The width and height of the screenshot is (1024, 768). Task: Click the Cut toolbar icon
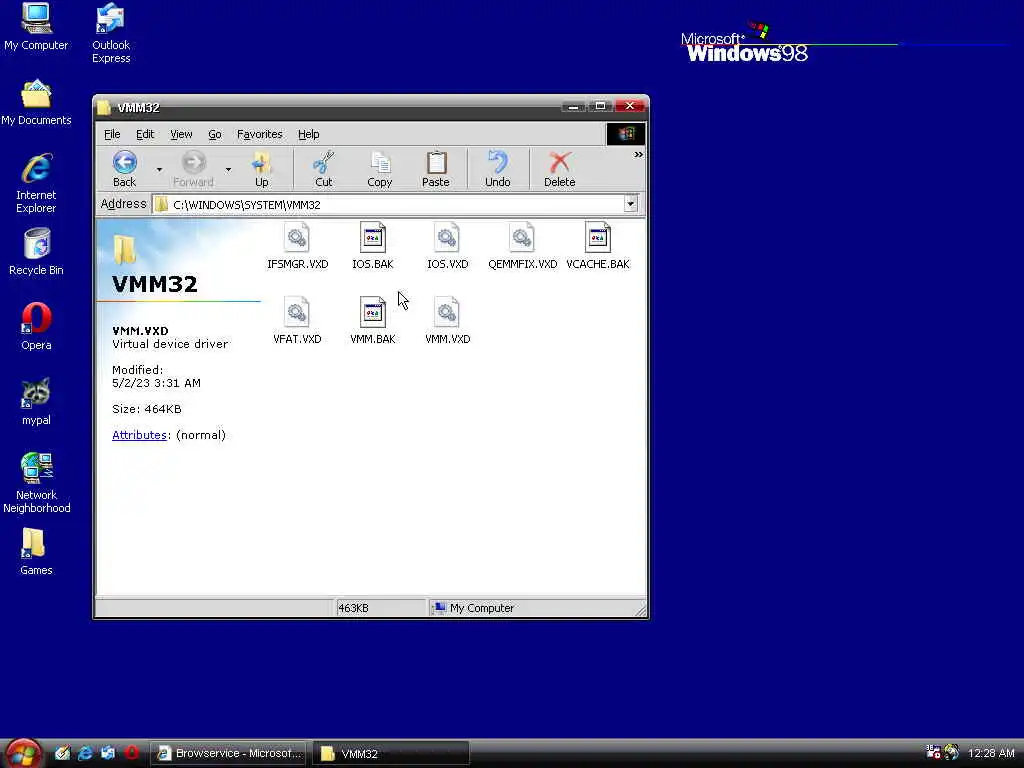[323, 169]
